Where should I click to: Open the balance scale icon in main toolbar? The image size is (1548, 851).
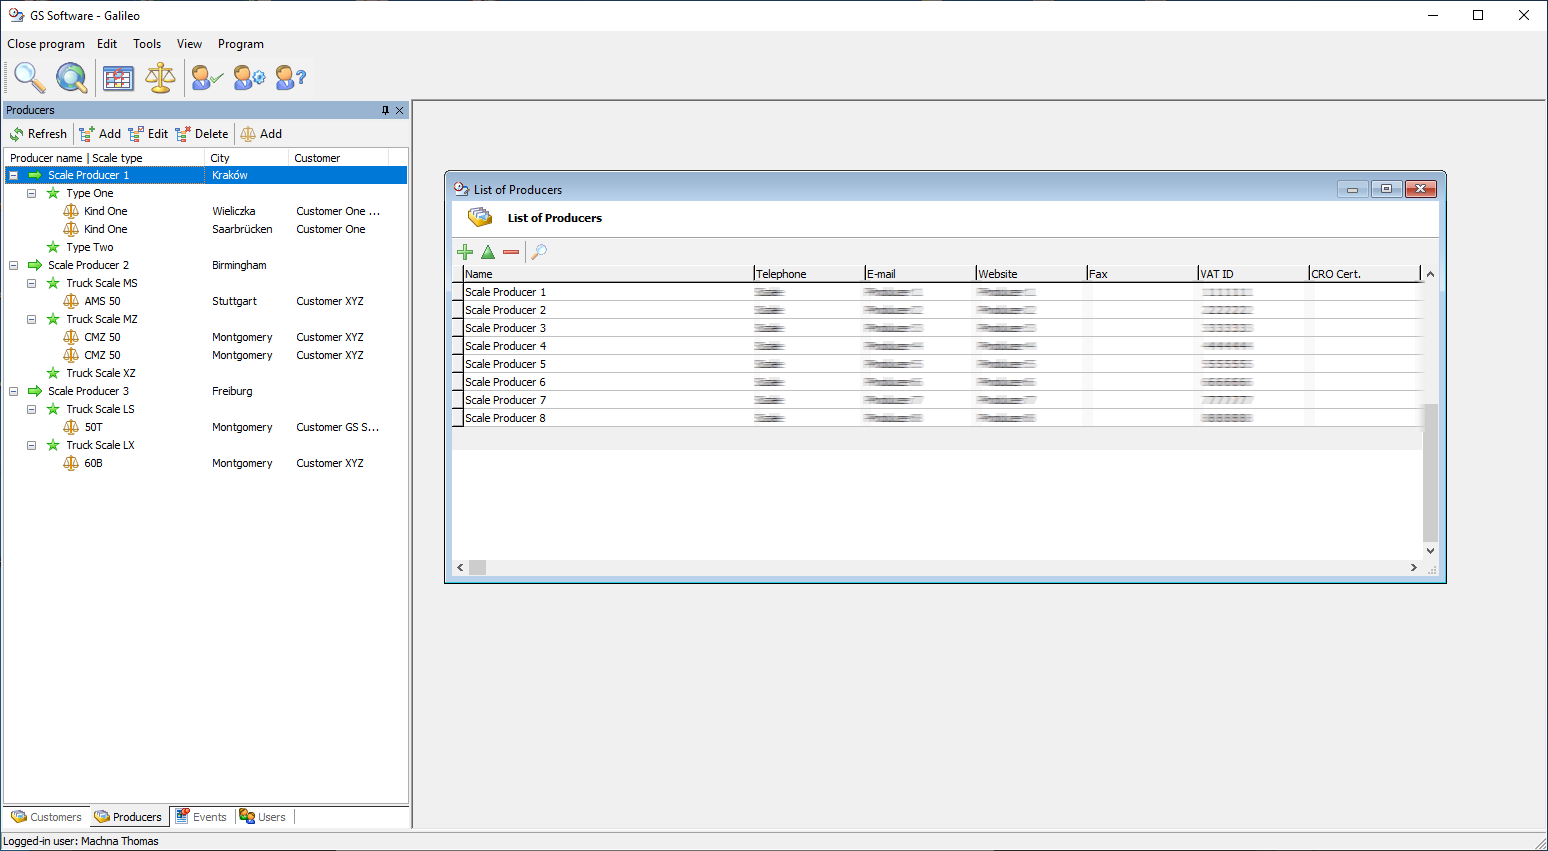click(160, 77)
